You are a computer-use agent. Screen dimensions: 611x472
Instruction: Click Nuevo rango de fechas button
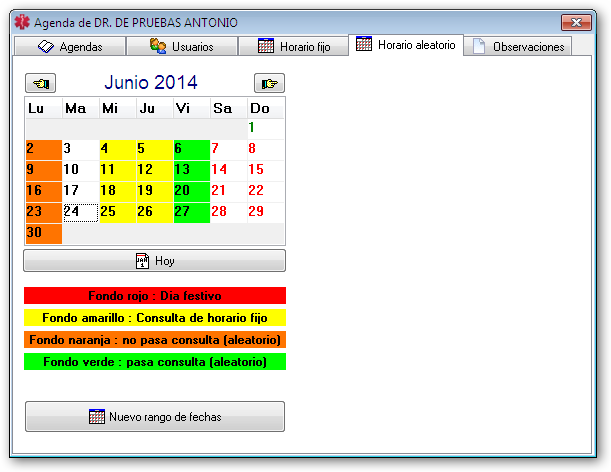coord(155,416)
